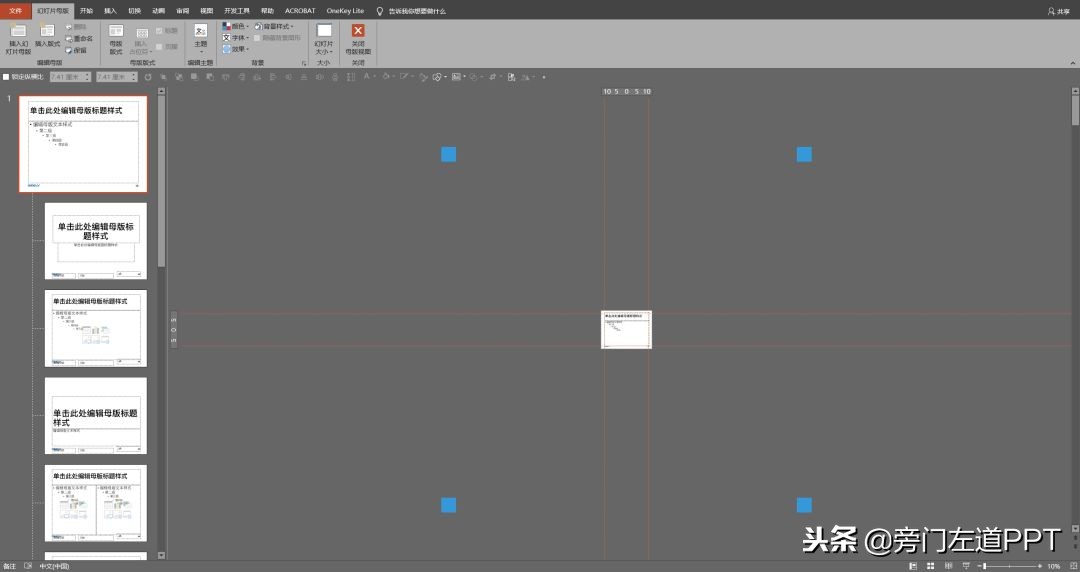This screenshot has width=1080, height=572.
Task: Click the slide in the editing canvas
Action: pyautogui.click(x=626, y=329)
